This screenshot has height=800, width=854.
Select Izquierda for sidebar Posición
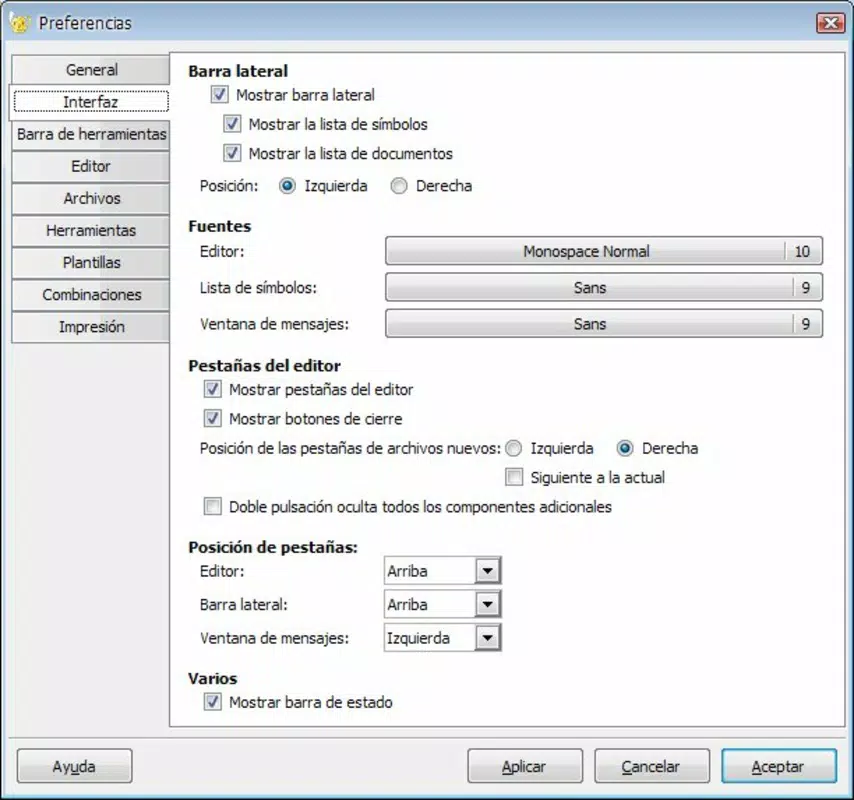coord(287,186)
